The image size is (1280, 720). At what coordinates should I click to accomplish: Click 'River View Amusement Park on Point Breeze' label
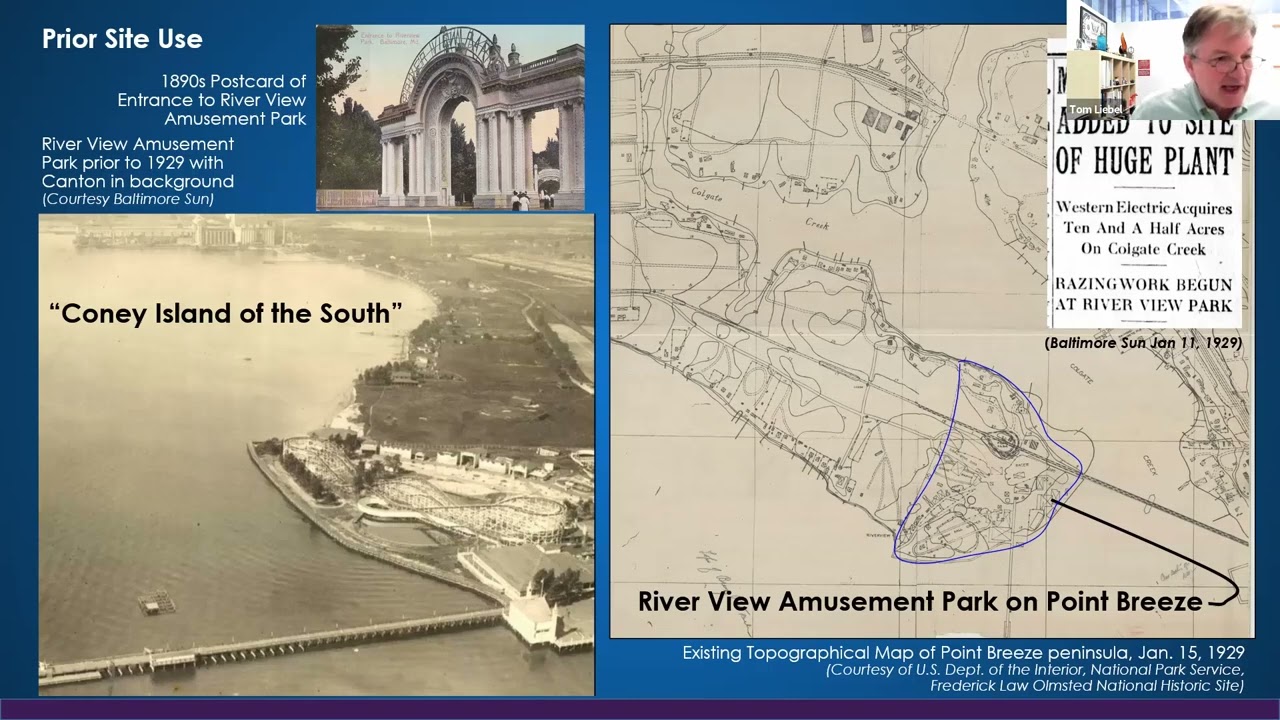[x=920, y=601]
